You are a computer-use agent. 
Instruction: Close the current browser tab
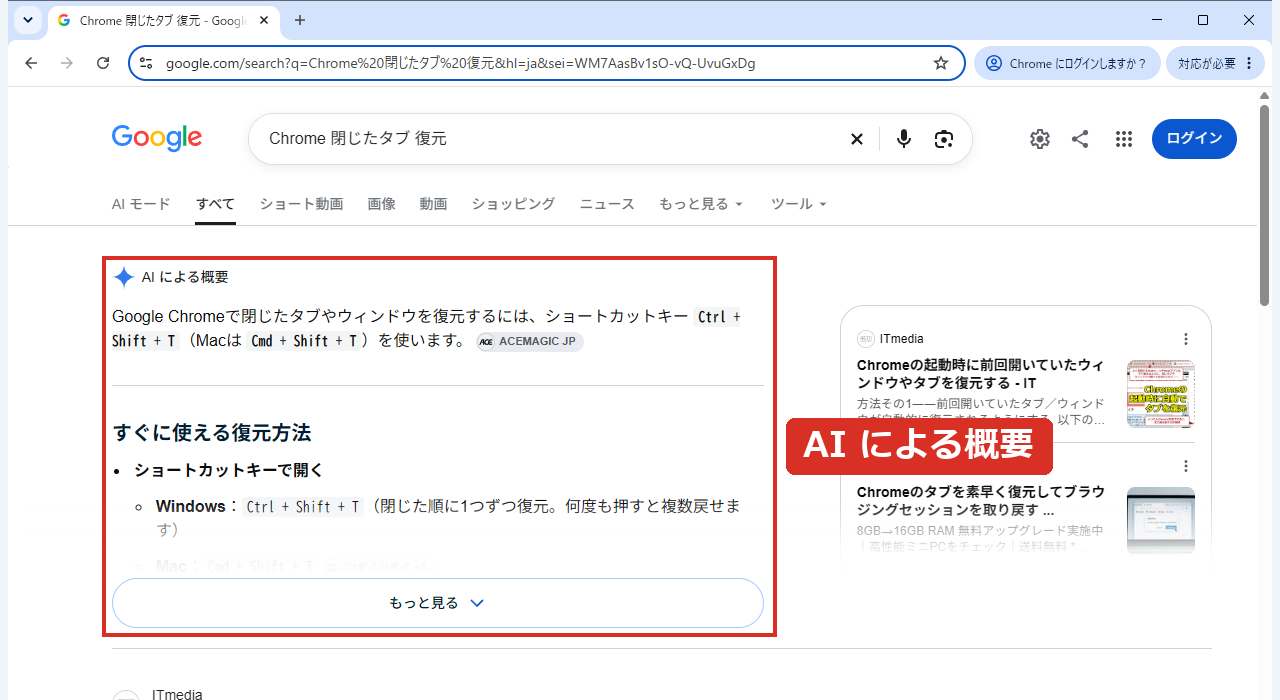(265, 20)
